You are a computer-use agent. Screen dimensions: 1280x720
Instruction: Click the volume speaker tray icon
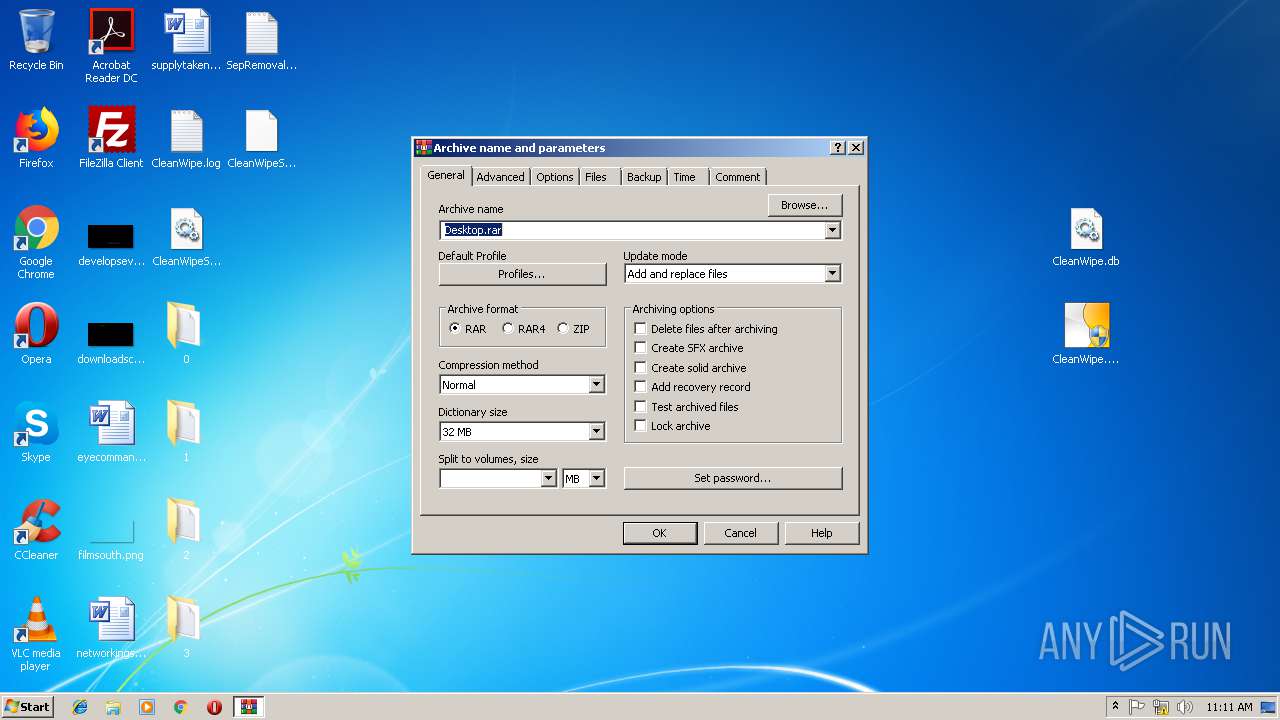[1184, 707]
